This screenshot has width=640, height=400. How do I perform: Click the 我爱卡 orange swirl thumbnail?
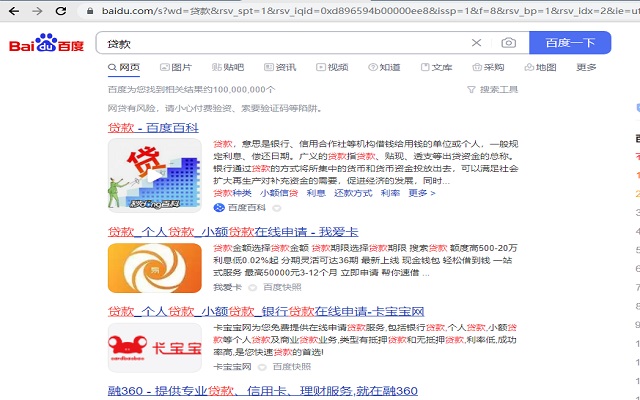155,268
